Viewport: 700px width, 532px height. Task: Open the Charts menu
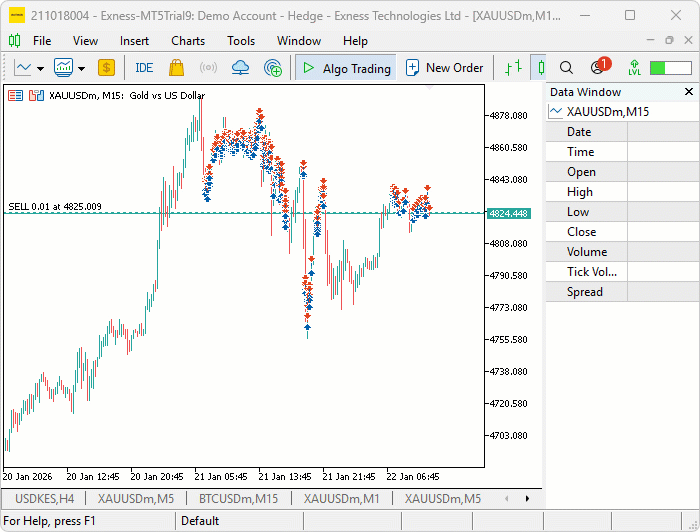click(x=188, y=41)
